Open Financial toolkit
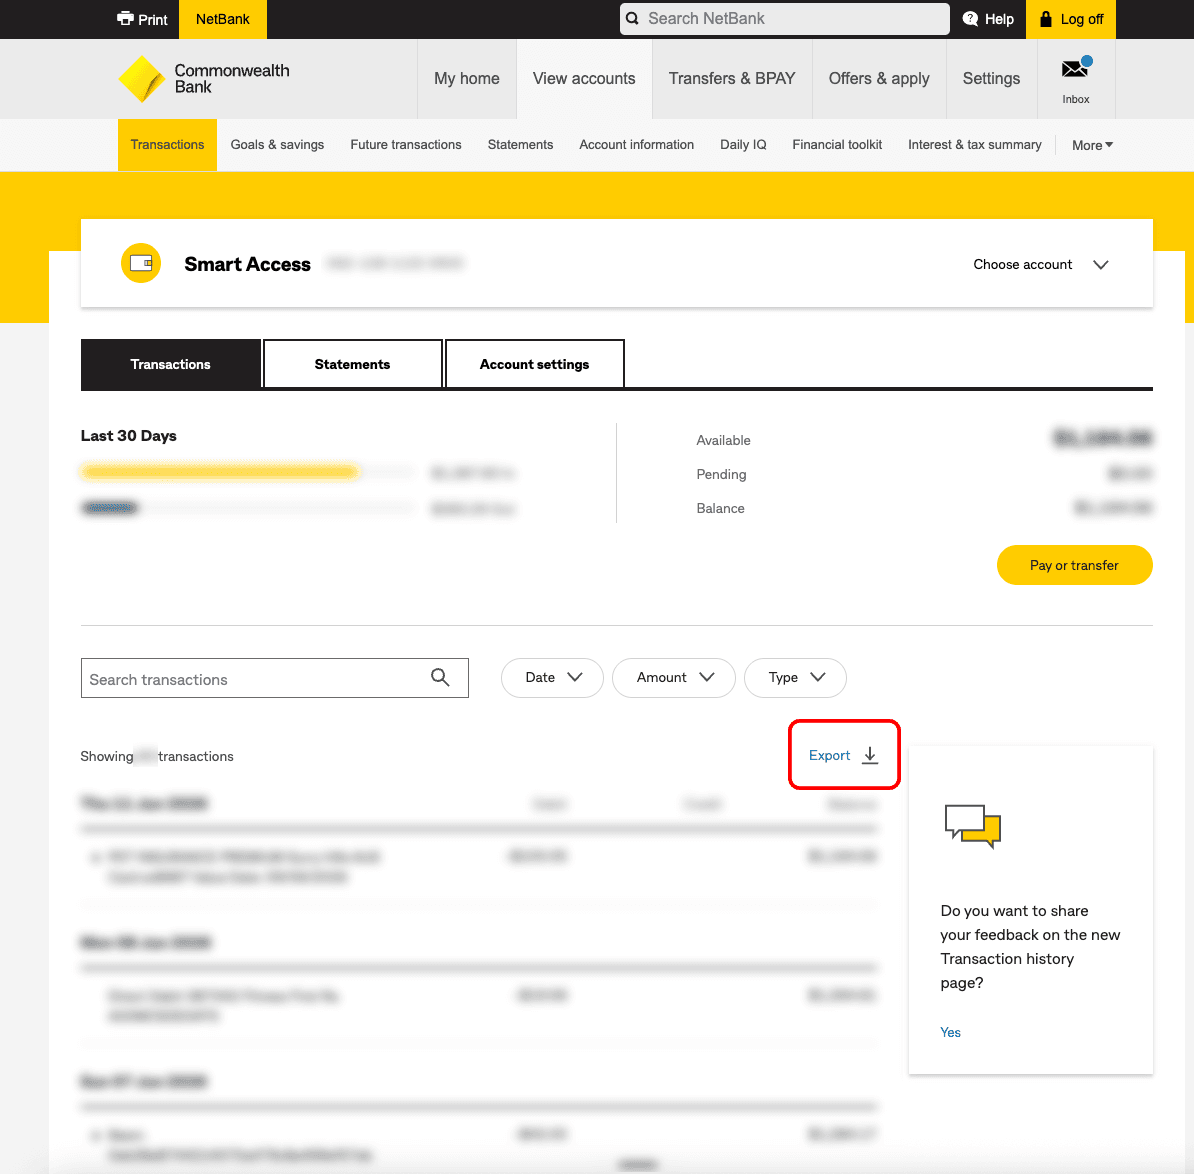This screenshot has width=1194, height=1174. (837, 145)
